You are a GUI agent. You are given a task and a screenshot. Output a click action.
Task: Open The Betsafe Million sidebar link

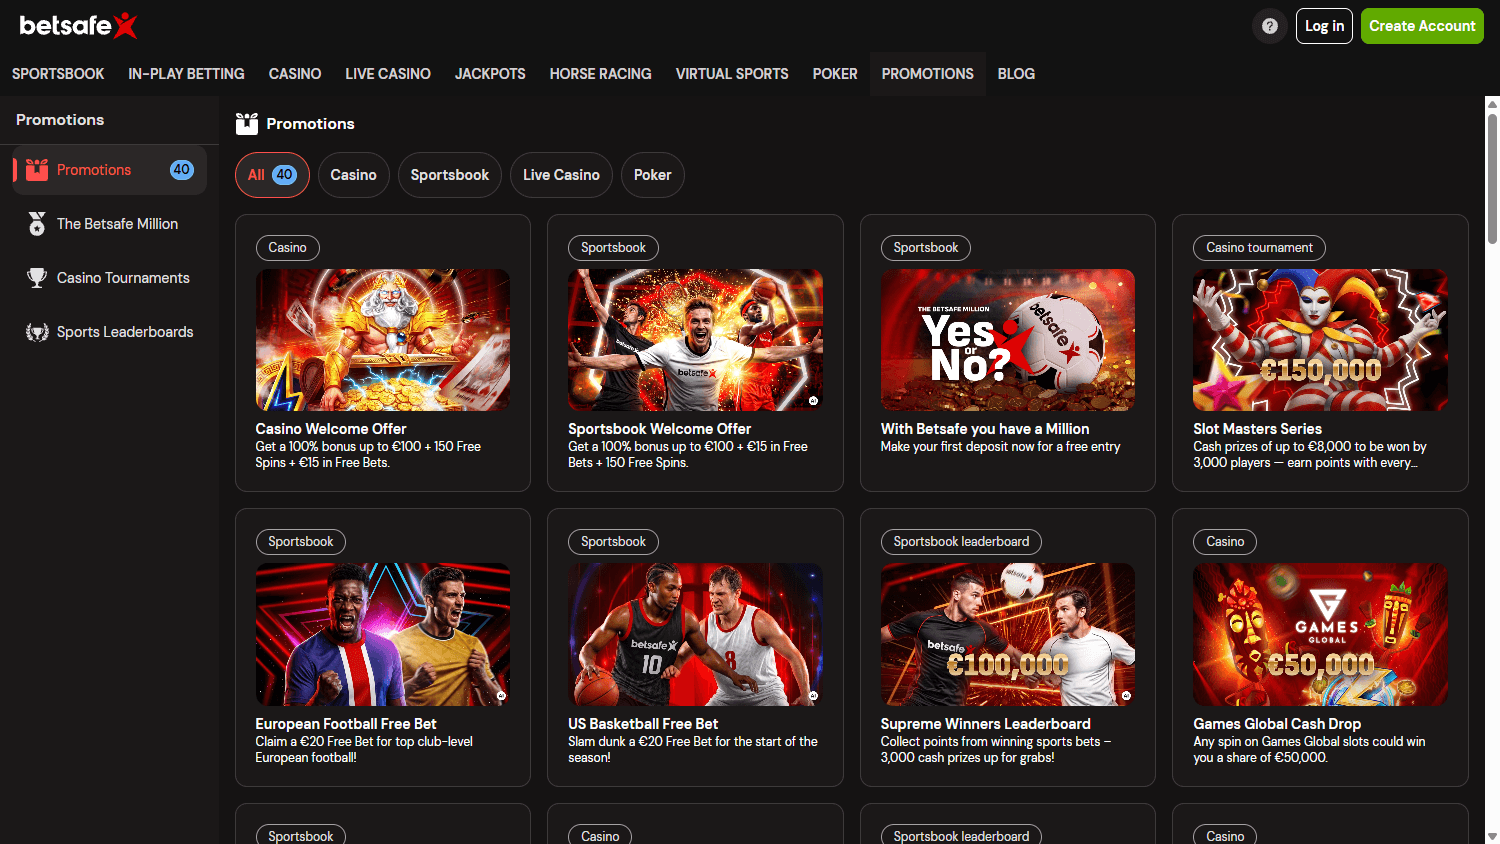click(109, 224)
